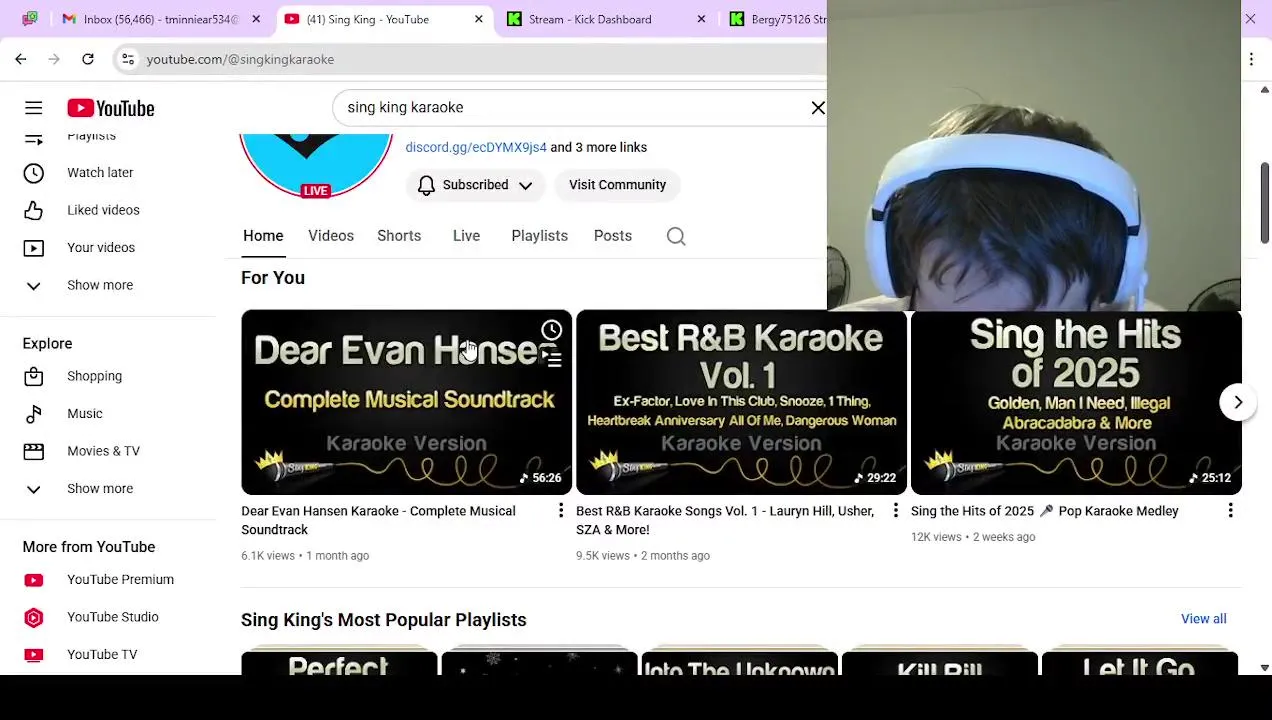Open the Let It Go playlist thumbnail
The height and width of the screenshot is (720, 1272).
[x=1139, y=664]
